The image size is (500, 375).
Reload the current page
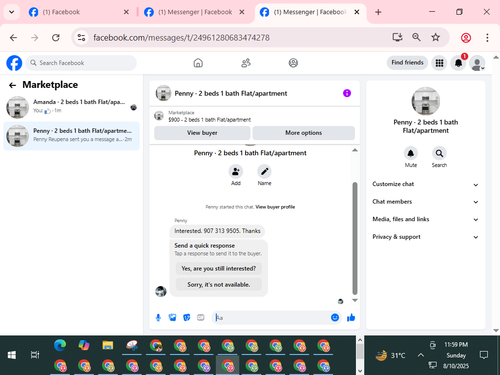[x=56, y=38]
